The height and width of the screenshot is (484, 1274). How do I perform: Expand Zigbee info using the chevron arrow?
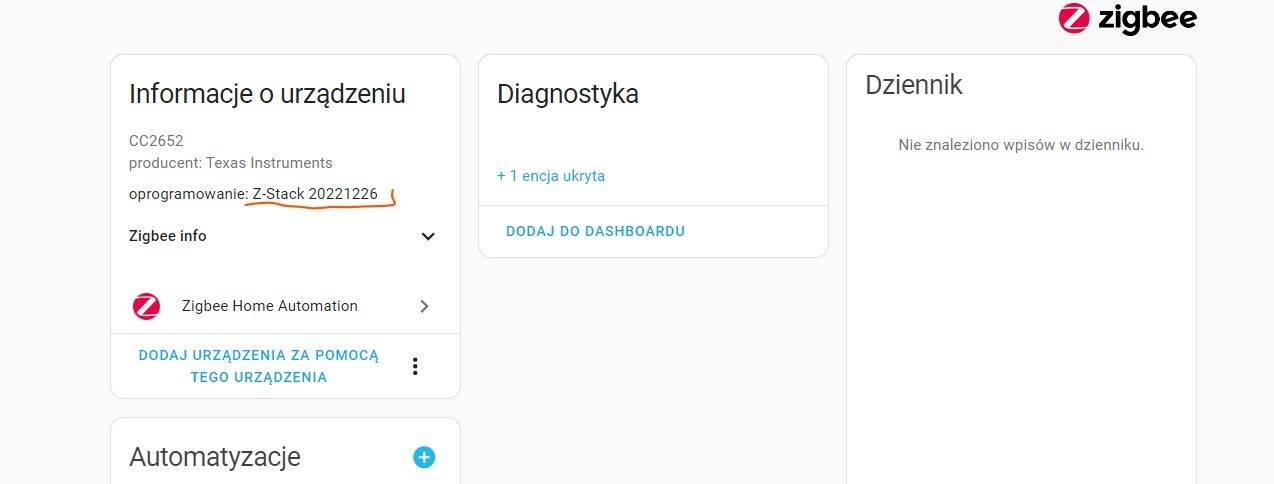pyautogui.click(x=428, y=237)
